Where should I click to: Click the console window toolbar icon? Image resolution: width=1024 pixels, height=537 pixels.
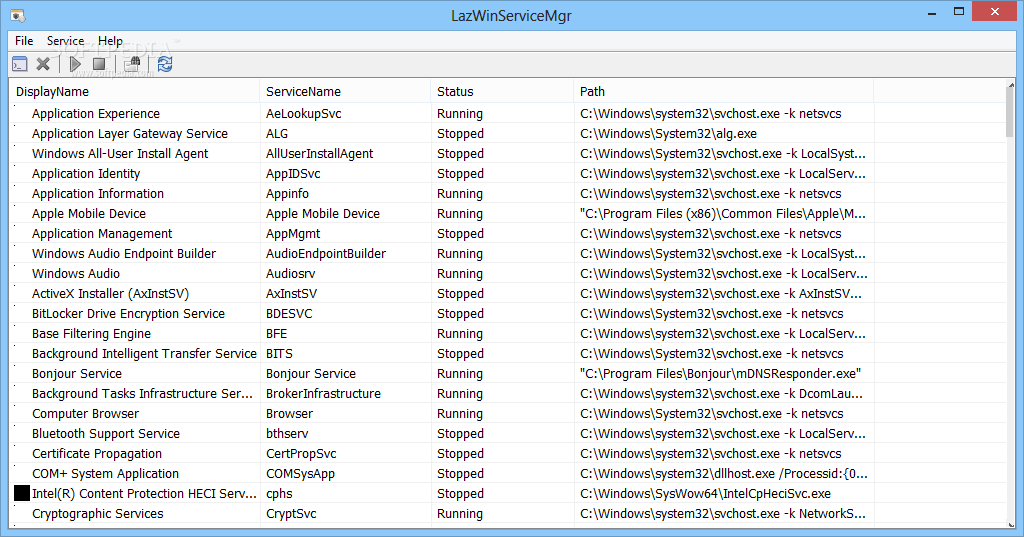click(20, 64)
